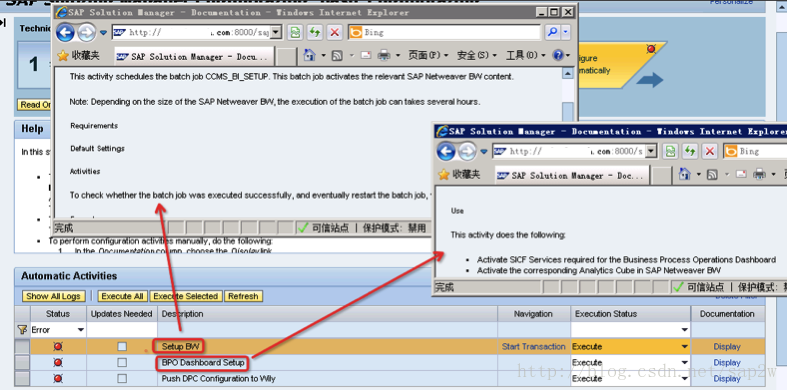788x391 pixels.
Task: Select SAP Solution Manager tab in first IE window
Action: [x=194, y=57]
